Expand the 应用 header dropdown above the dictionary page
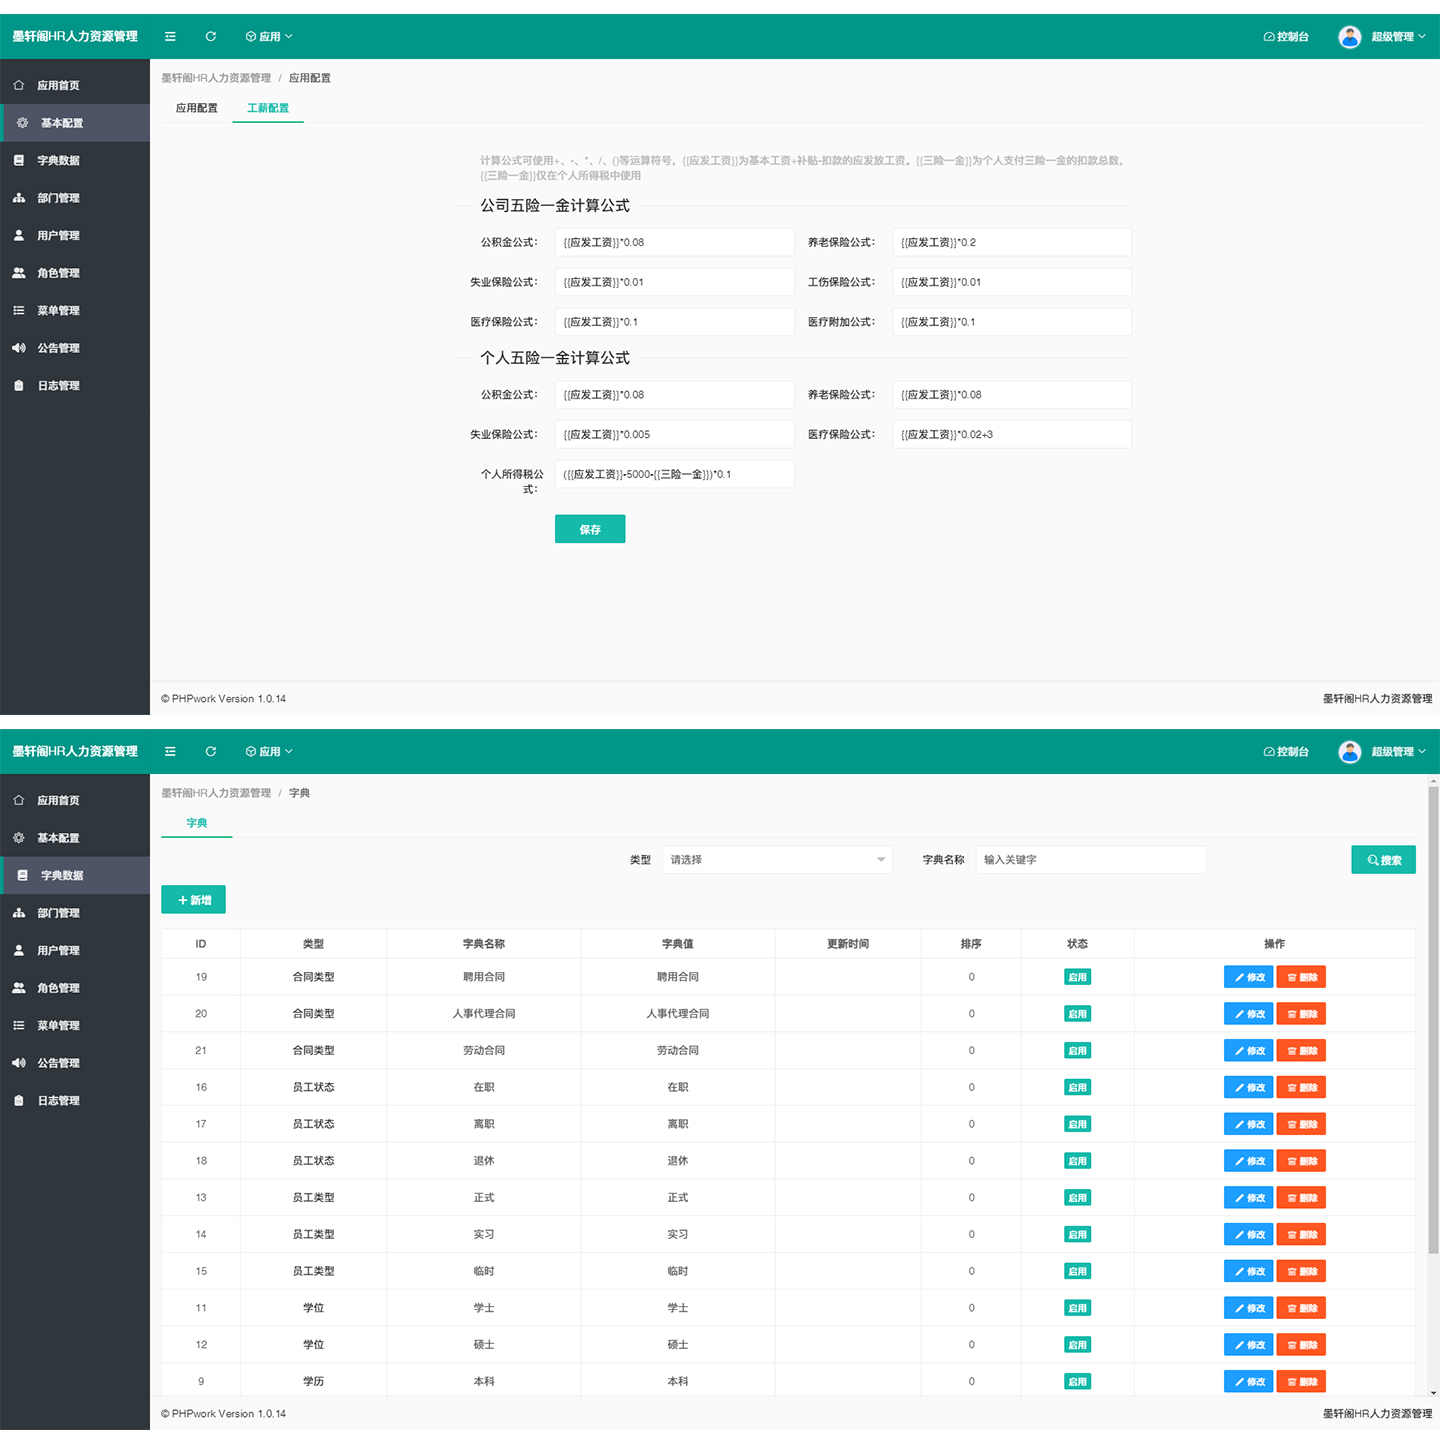 269,752
